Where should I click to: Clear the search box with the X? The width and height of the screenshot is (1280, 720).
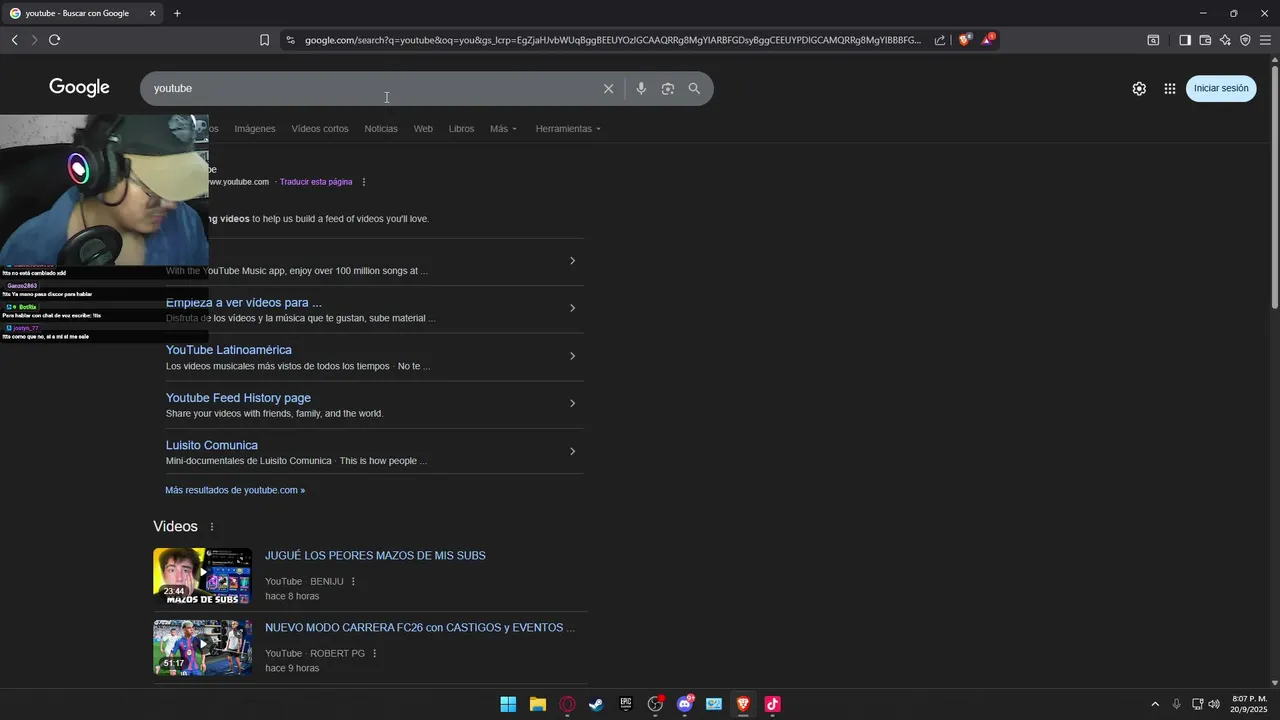click(x=608, y=88)
